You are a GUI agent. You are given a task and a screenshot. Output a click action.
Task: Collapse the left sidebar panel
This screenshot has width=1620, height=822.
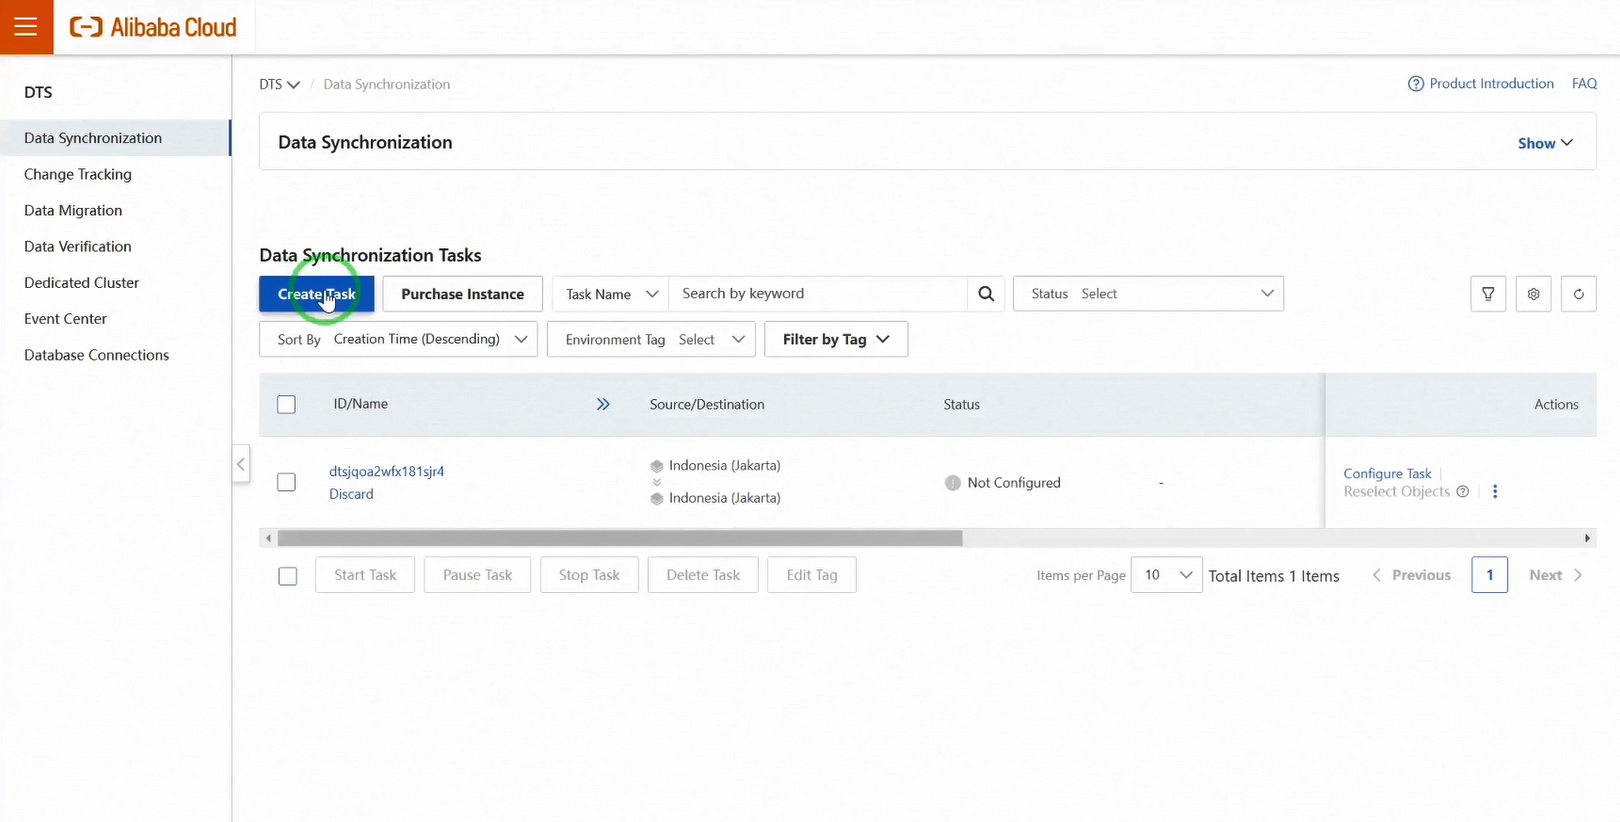[240, 464]
